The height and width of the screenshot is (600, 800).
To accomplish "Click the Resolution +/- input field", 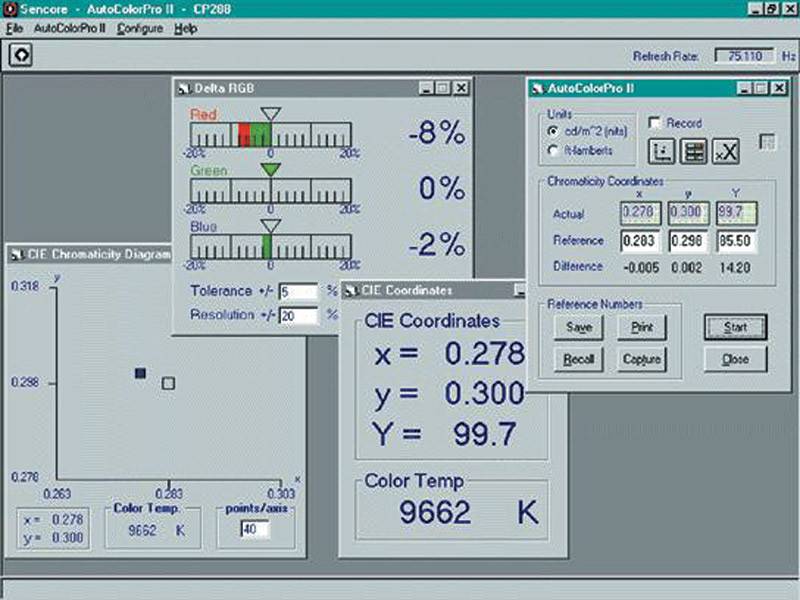I will coord(298,316).
